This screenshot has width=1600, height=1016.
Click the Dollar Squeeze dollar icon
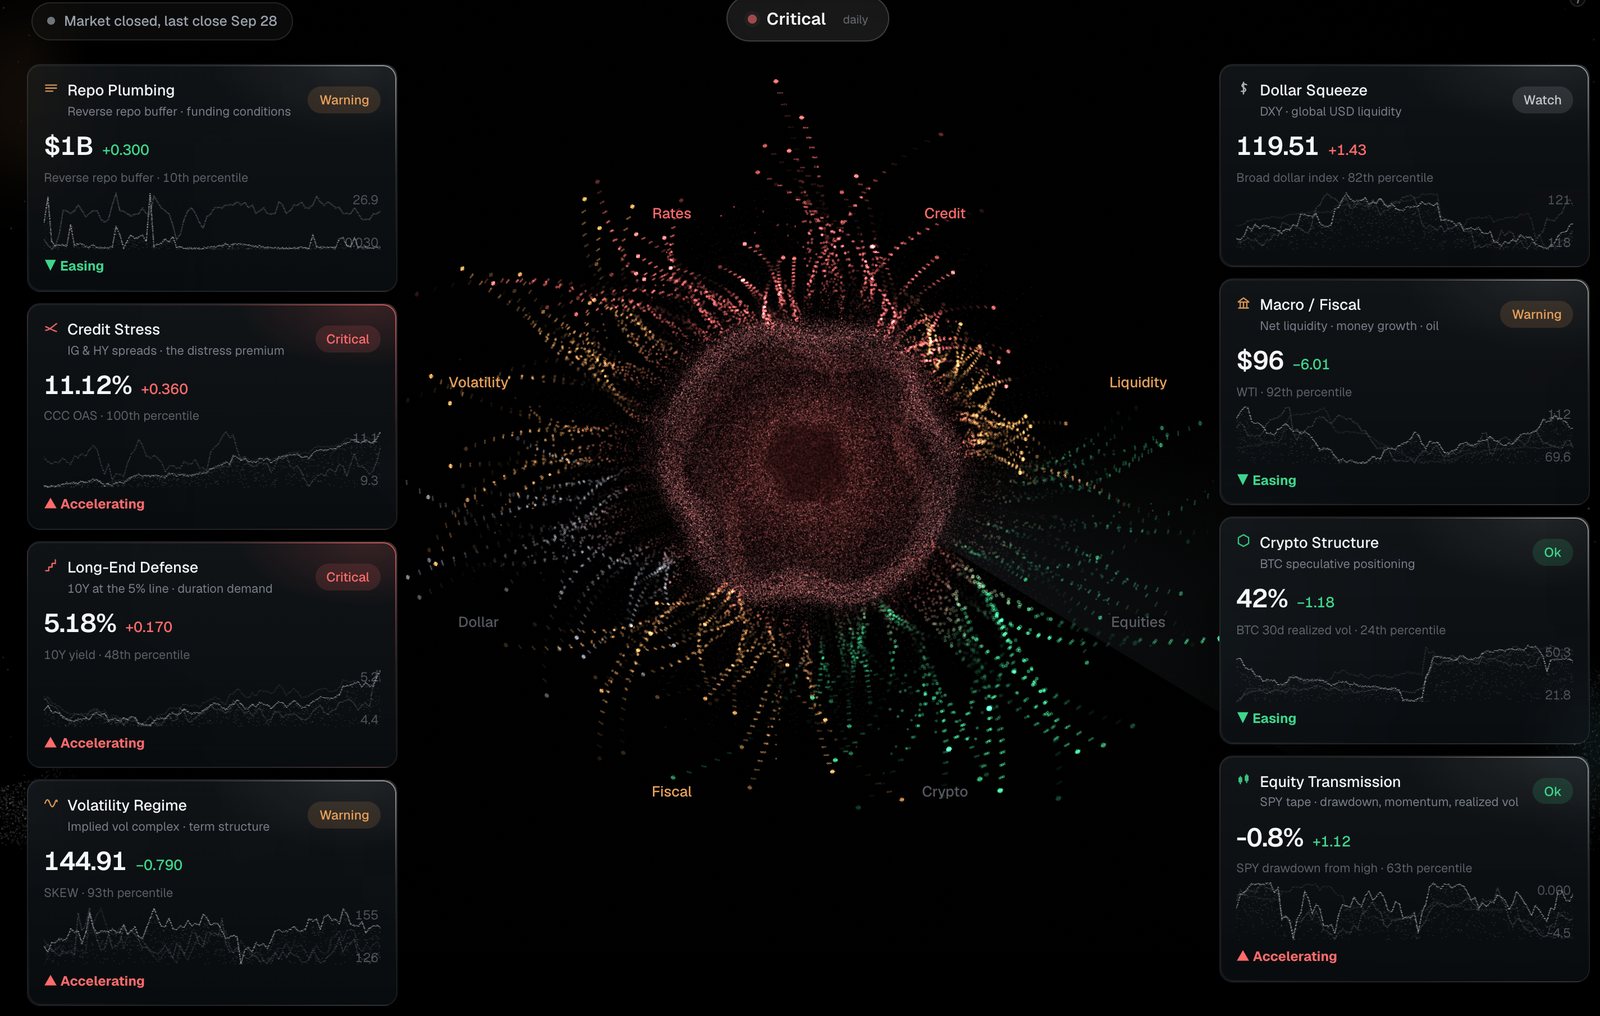pyautogui.click(x=1243, y=89)
